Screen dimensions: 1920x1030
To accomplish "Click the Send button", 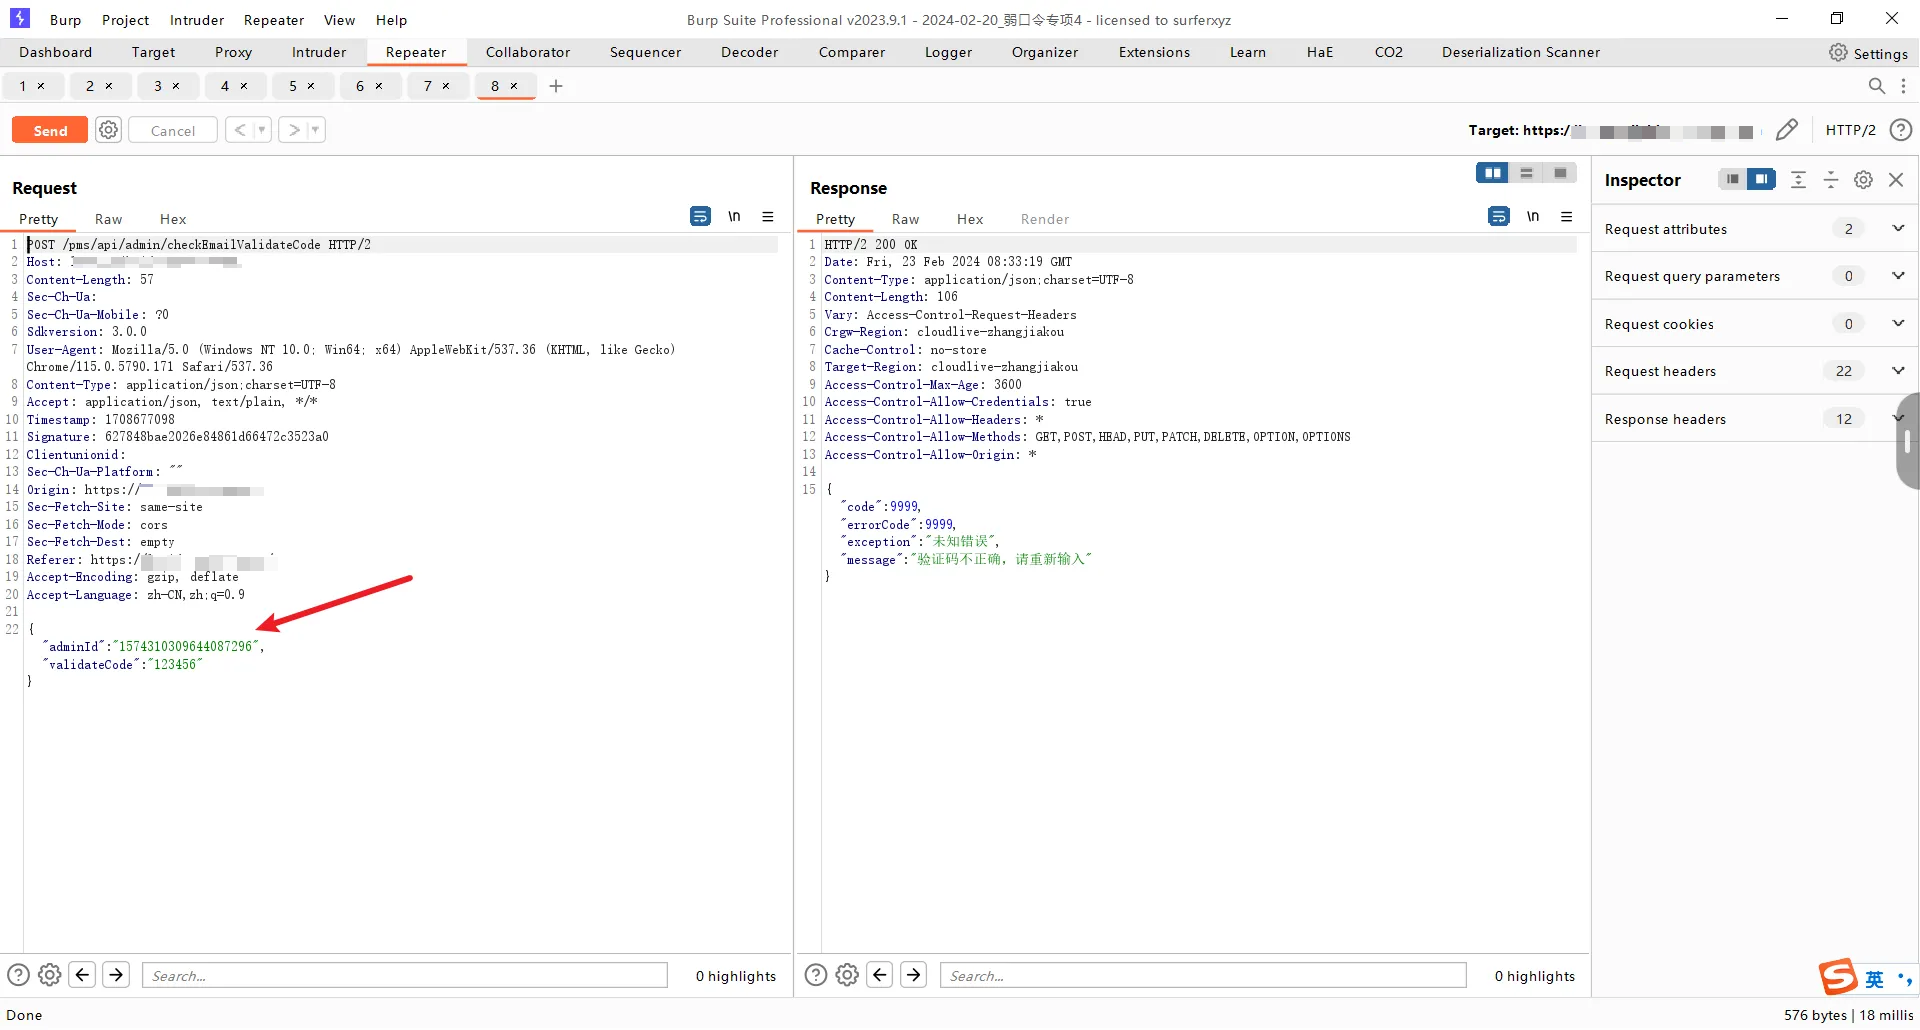I will coord(50,130).
